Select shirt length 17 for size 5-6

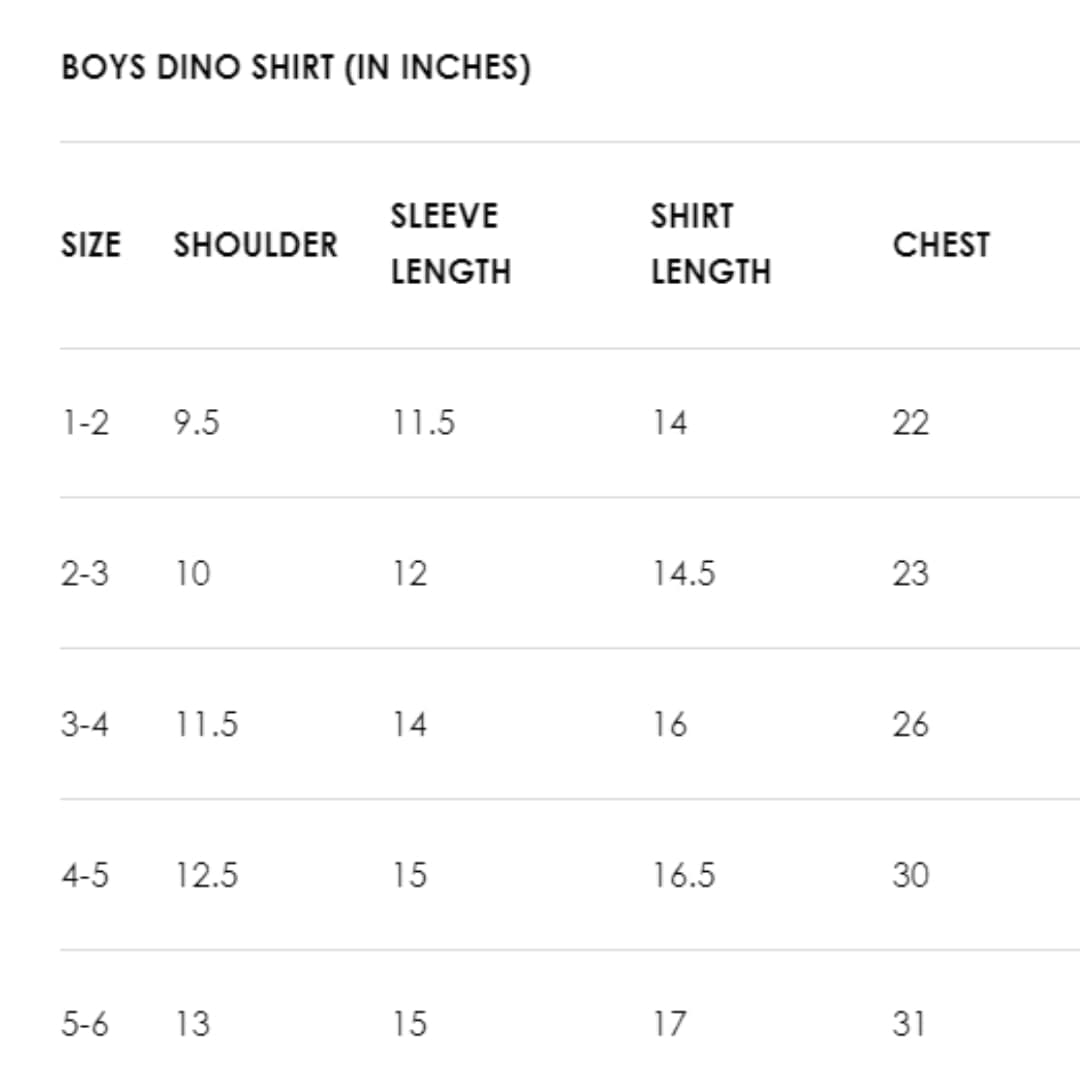(x=669, y=1025)
